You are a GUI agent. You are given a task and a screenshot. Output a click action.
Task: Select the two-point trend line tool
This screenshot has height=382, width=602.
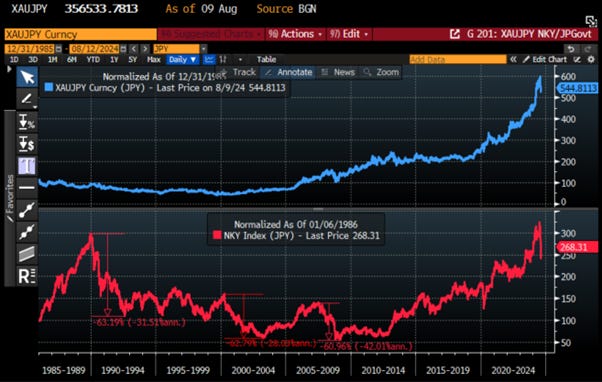tap(27, 210)
